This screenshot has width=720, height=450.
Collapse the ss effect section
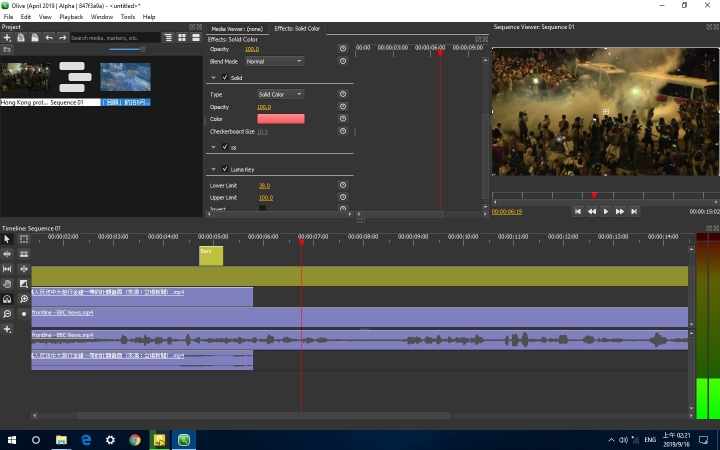tap(213, 147)
